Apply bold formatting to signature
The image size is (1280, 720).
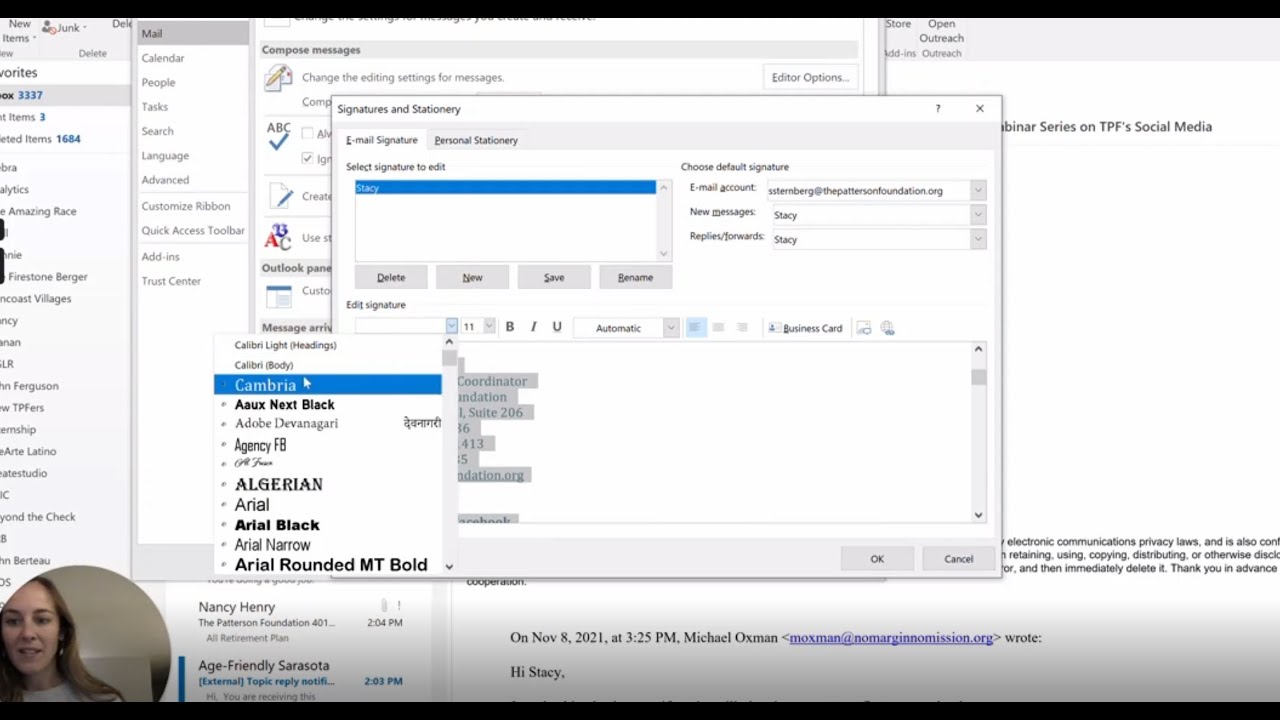(510, 327)
